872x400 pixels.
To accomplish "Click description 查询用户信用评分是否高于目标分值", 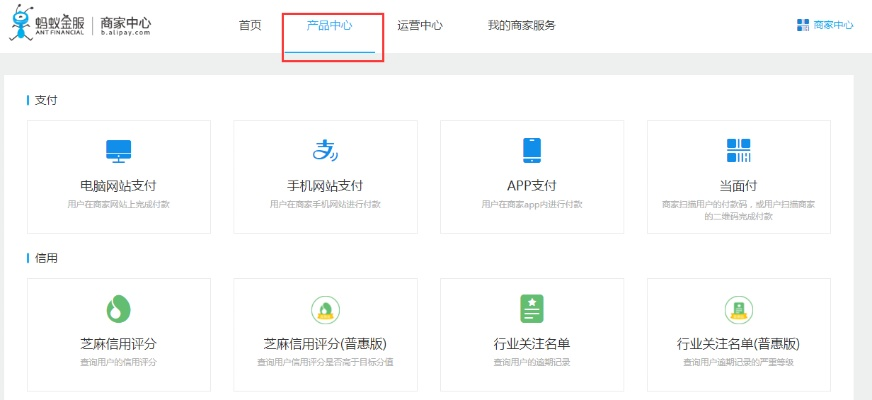I will (x=325, y=362).
